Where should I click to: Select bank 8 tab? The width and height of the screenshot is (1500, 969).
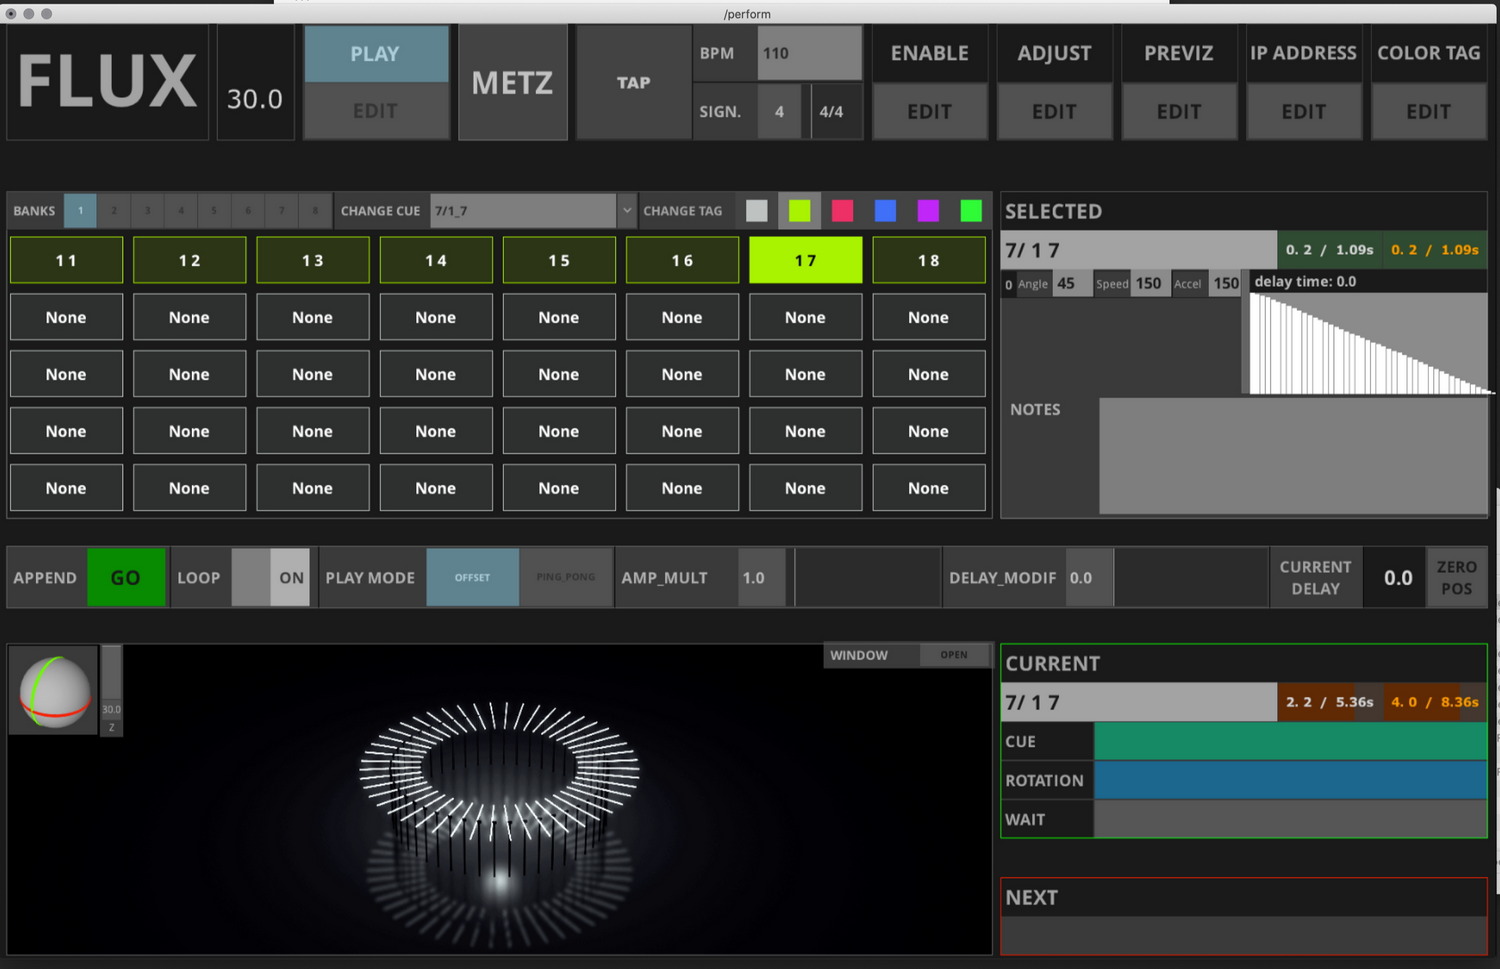click(315, 211)
